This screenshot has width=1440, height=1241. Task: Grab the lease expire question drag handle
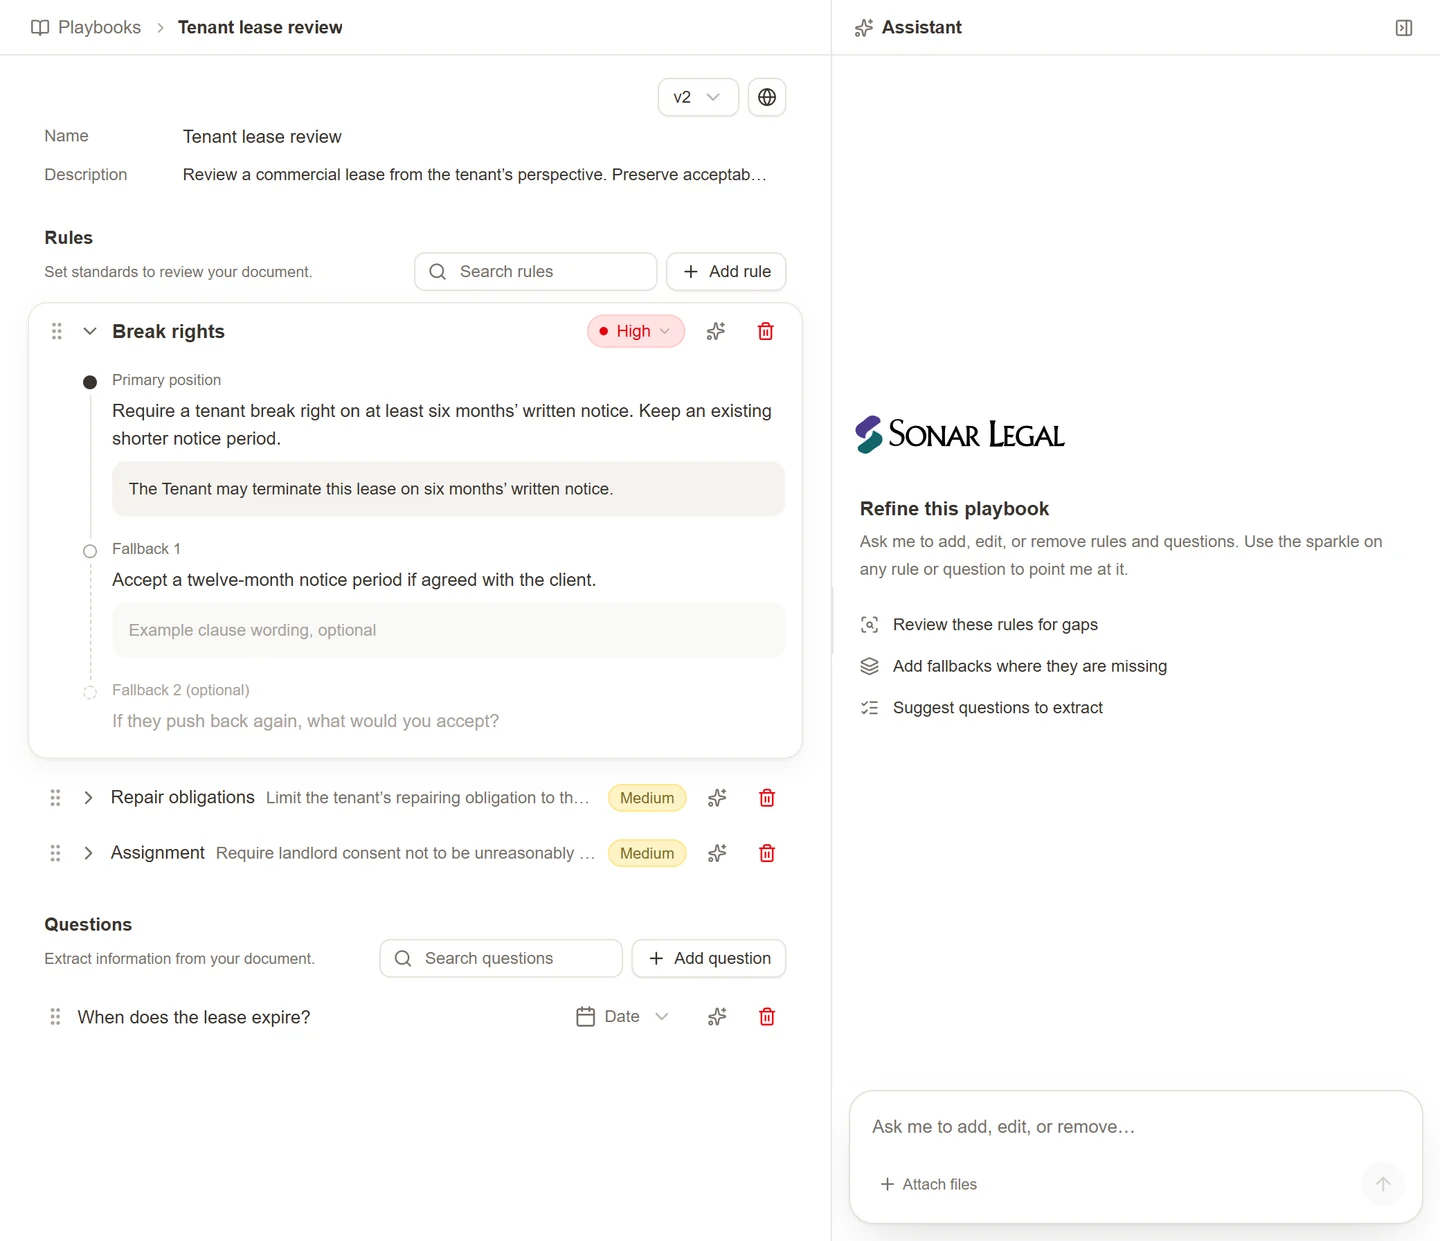(55, 1017)
